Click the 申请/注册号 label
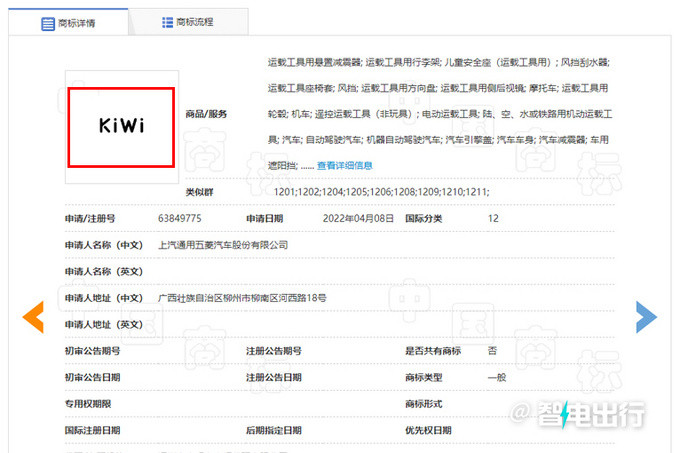Screen dimensions: 680x453 (x=90, y=218)
